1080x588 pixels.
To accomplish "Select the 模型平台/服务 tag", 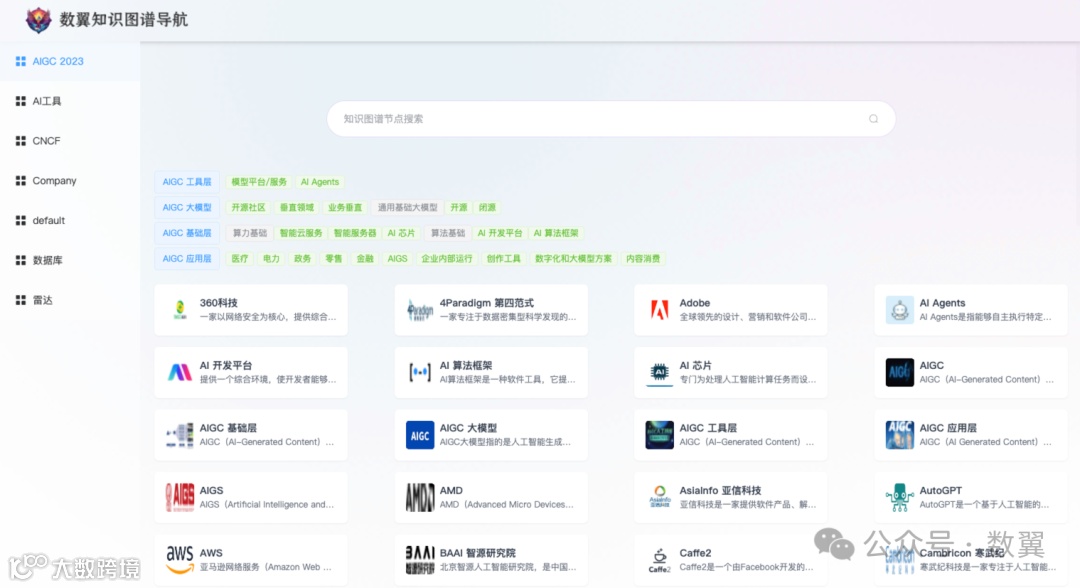I will point(259,182).
